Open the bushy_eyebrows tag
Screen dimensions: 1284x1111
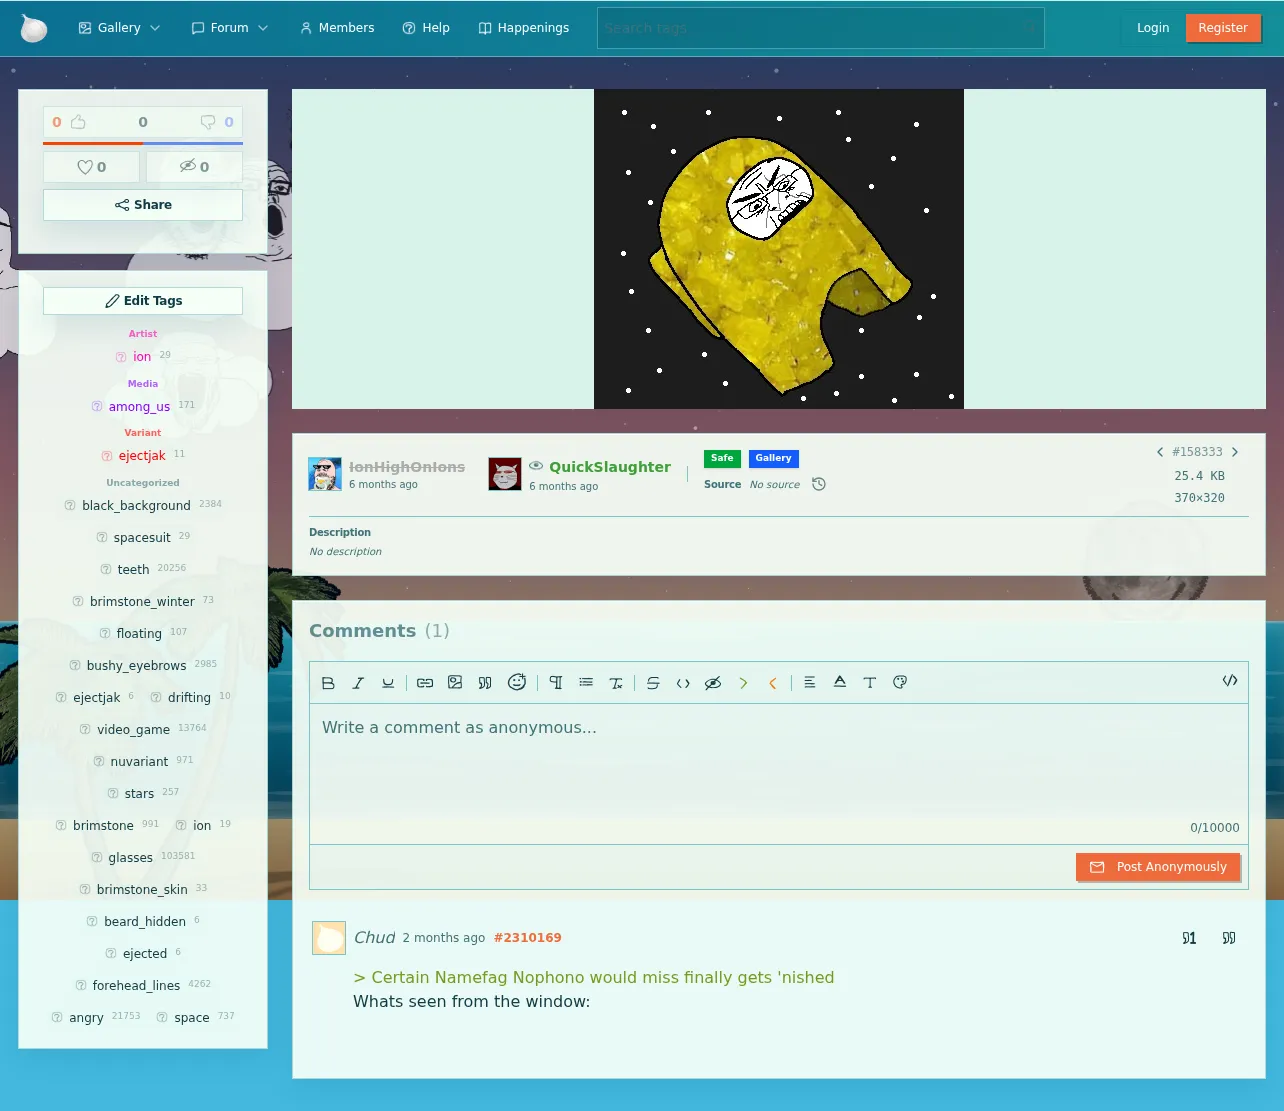pyautogui.click(x=137, y=666)
